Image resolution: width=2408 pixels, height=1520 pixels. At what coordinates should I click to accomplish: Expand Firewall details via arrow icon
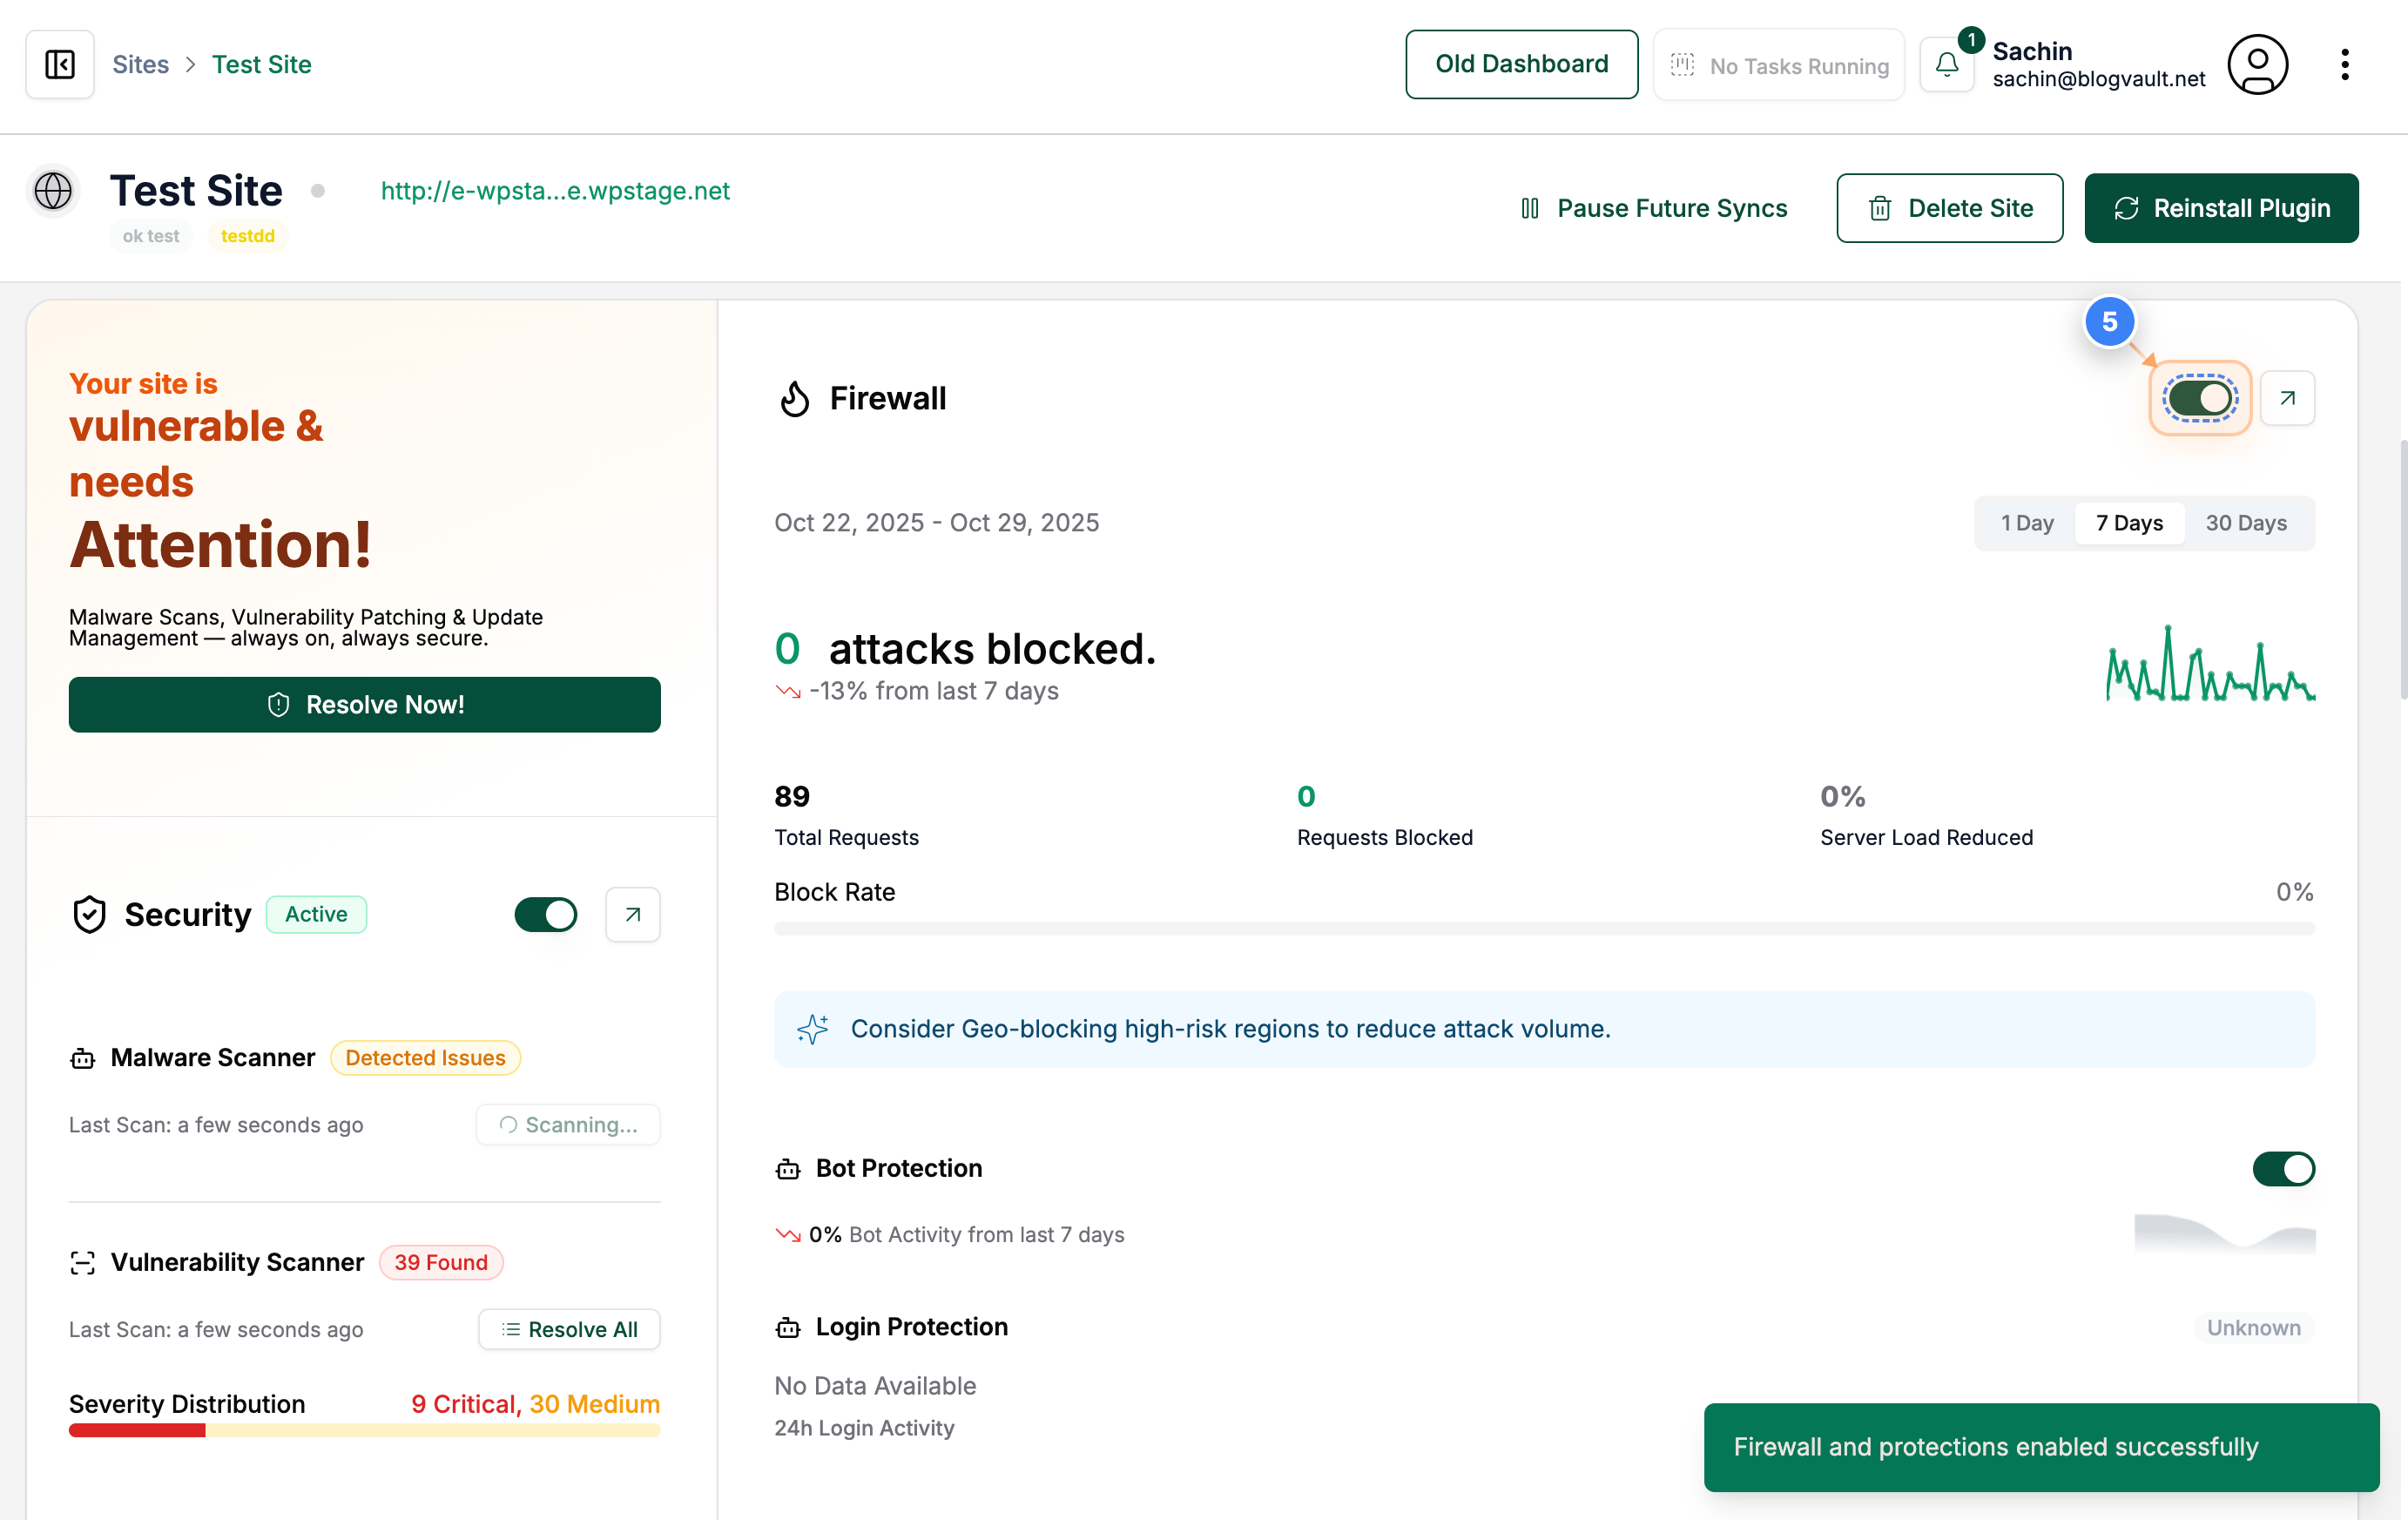(2287, 397)
